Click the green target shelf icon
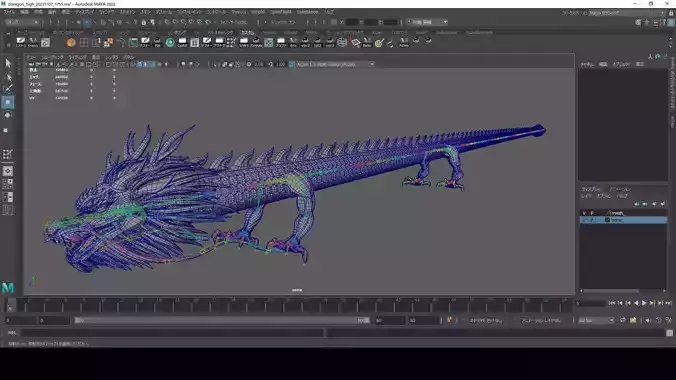This screenshot has height=380, width=676. [x=379, y=42]
